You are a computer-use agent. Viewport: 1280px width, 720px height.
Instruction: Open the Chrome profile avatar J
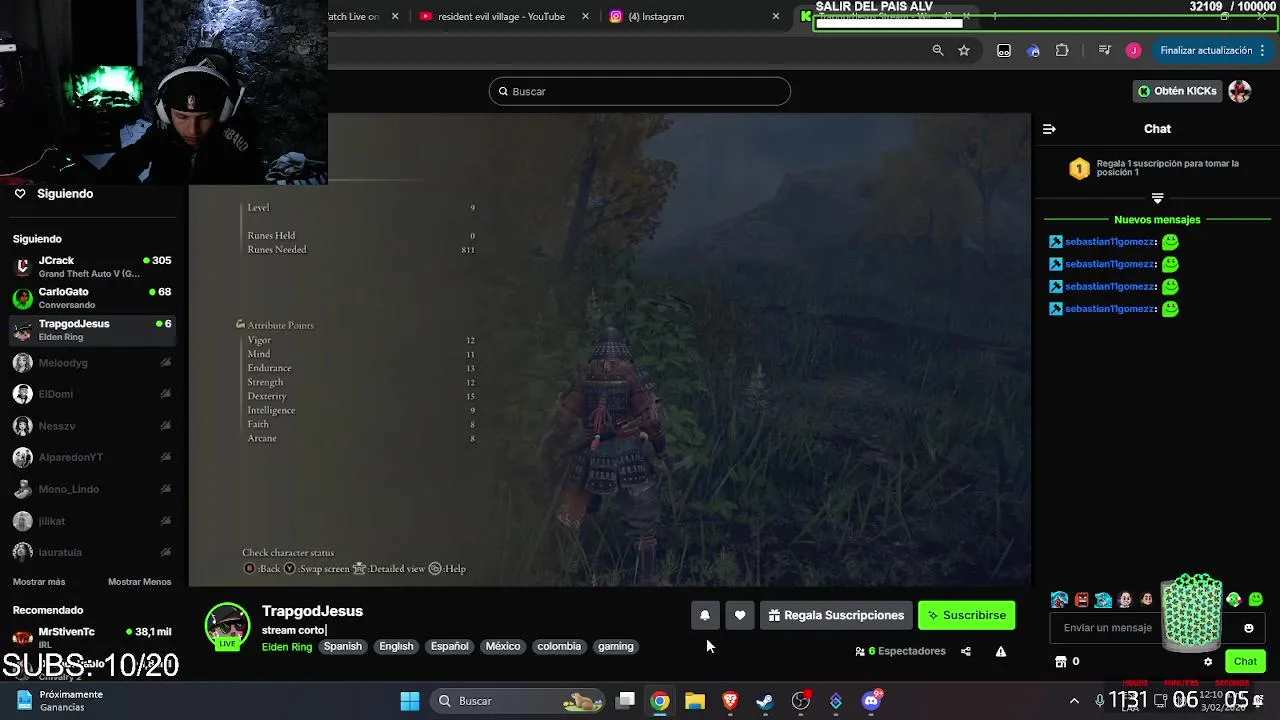click(x=1133, y=50)
